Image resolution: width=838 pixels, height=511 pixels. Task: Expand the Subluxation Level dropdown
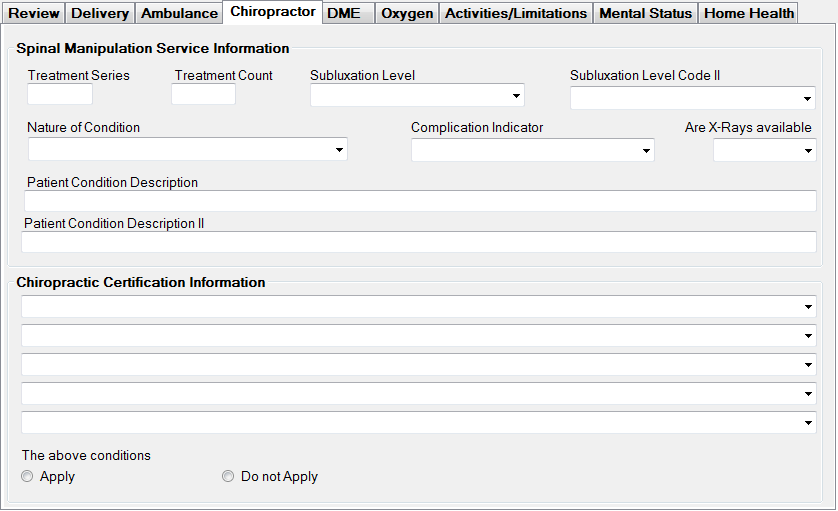(x=417, y=96)
